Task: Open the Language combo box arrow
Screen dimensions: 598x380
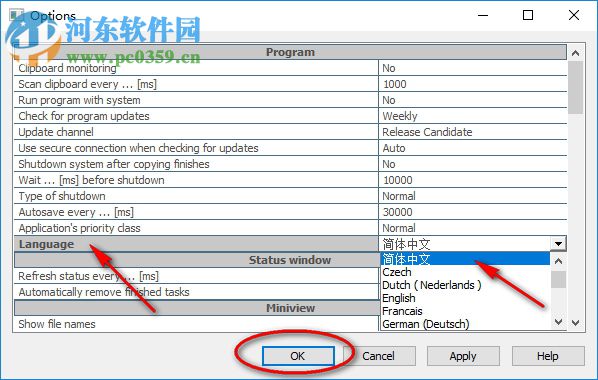Action: pos(558,244)
